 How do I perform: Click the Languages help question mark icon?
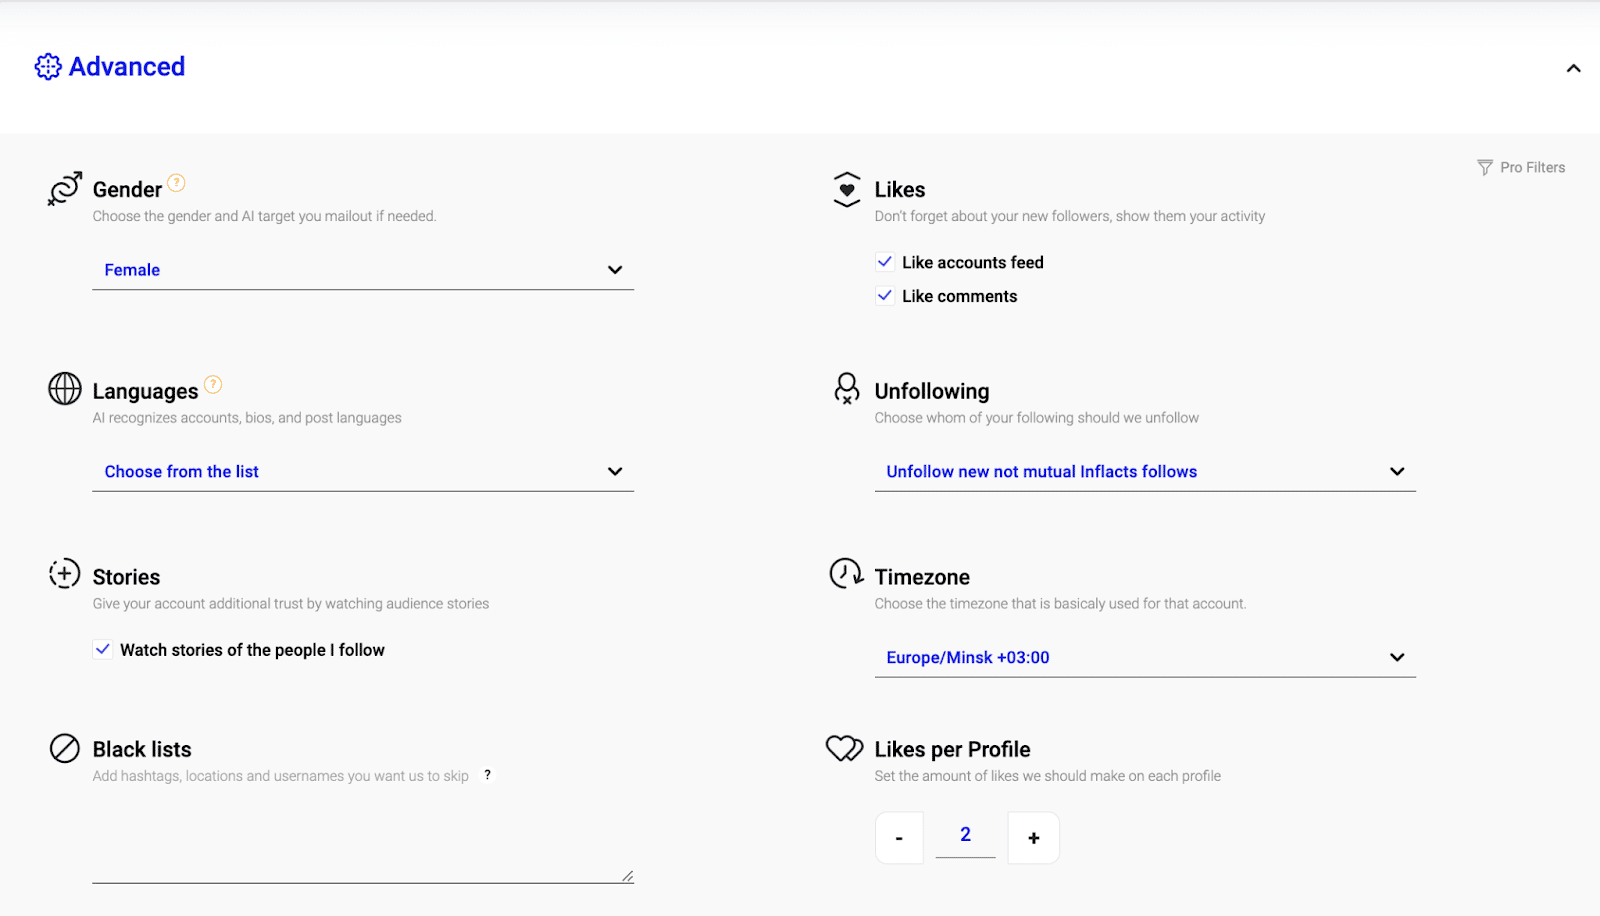(x=213, y=385)
